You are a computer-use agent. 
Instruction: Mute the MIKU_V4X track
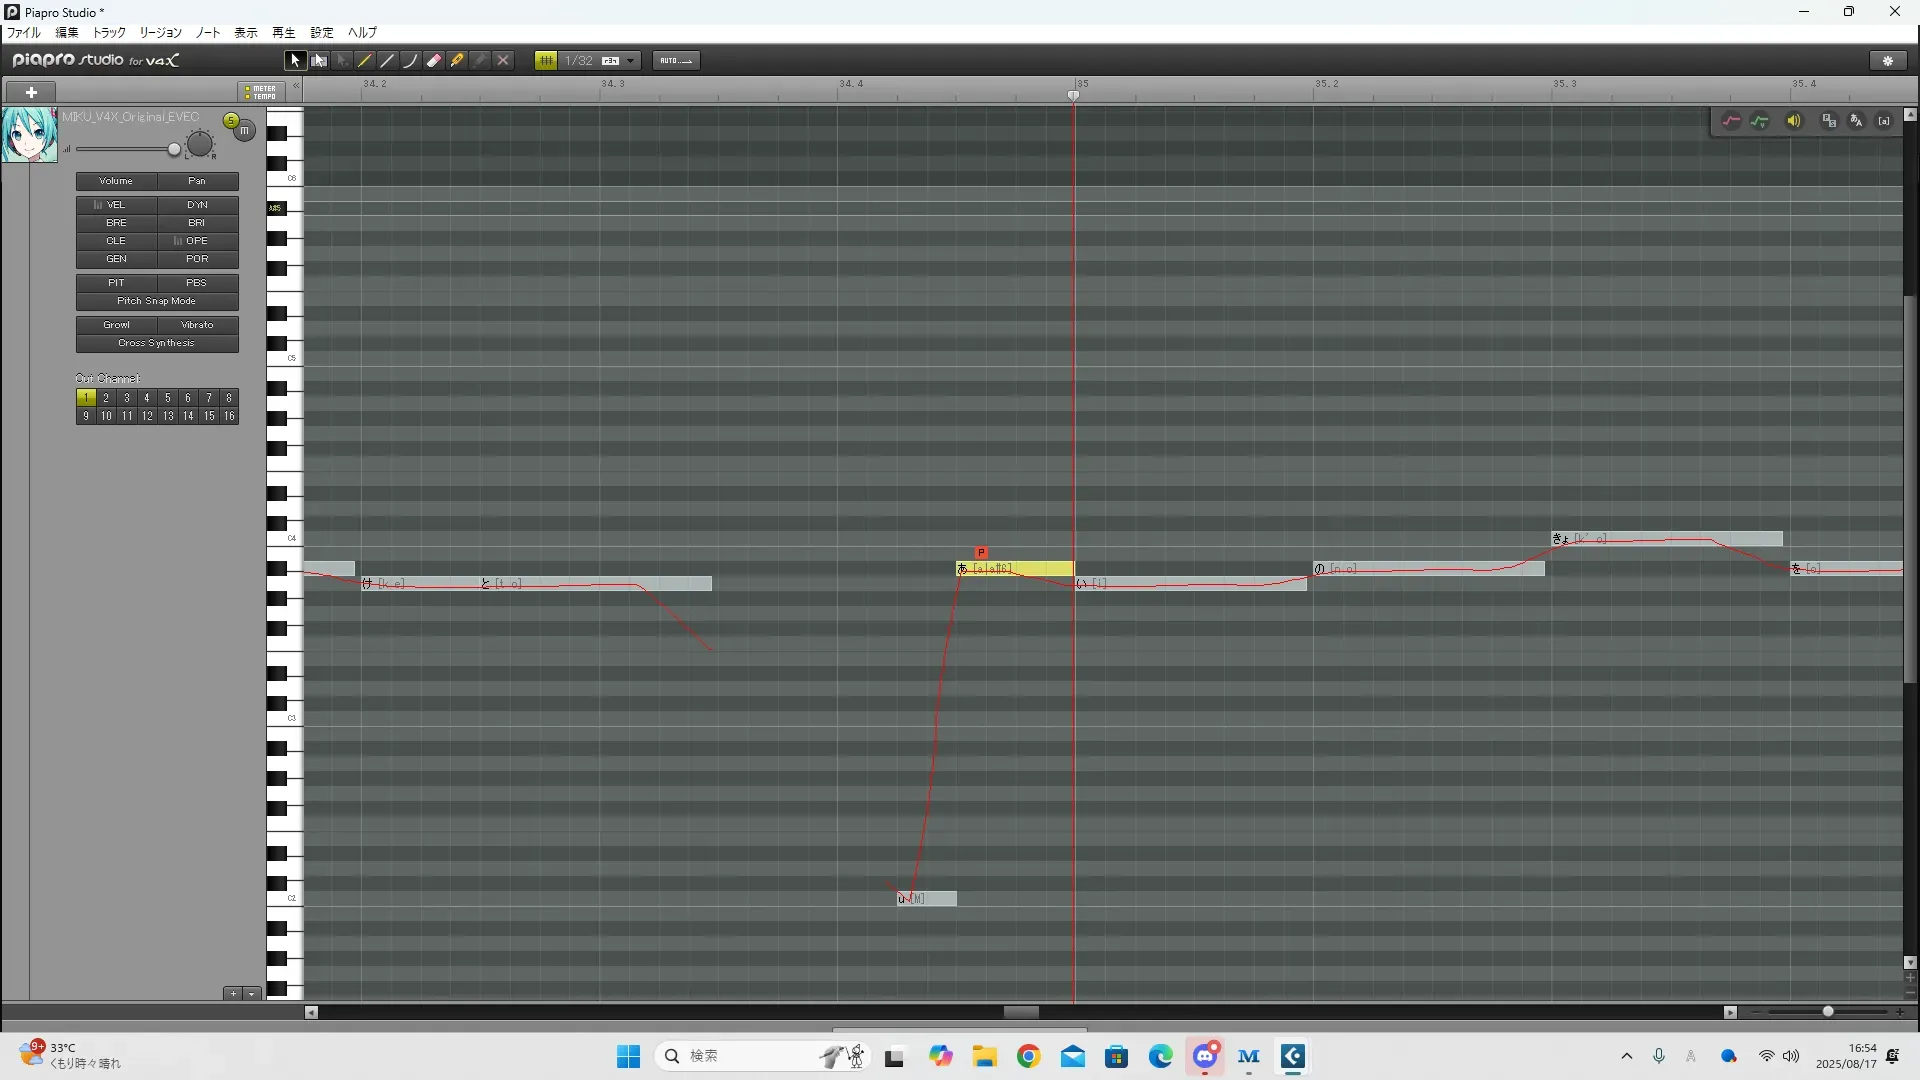pos(244,131)
